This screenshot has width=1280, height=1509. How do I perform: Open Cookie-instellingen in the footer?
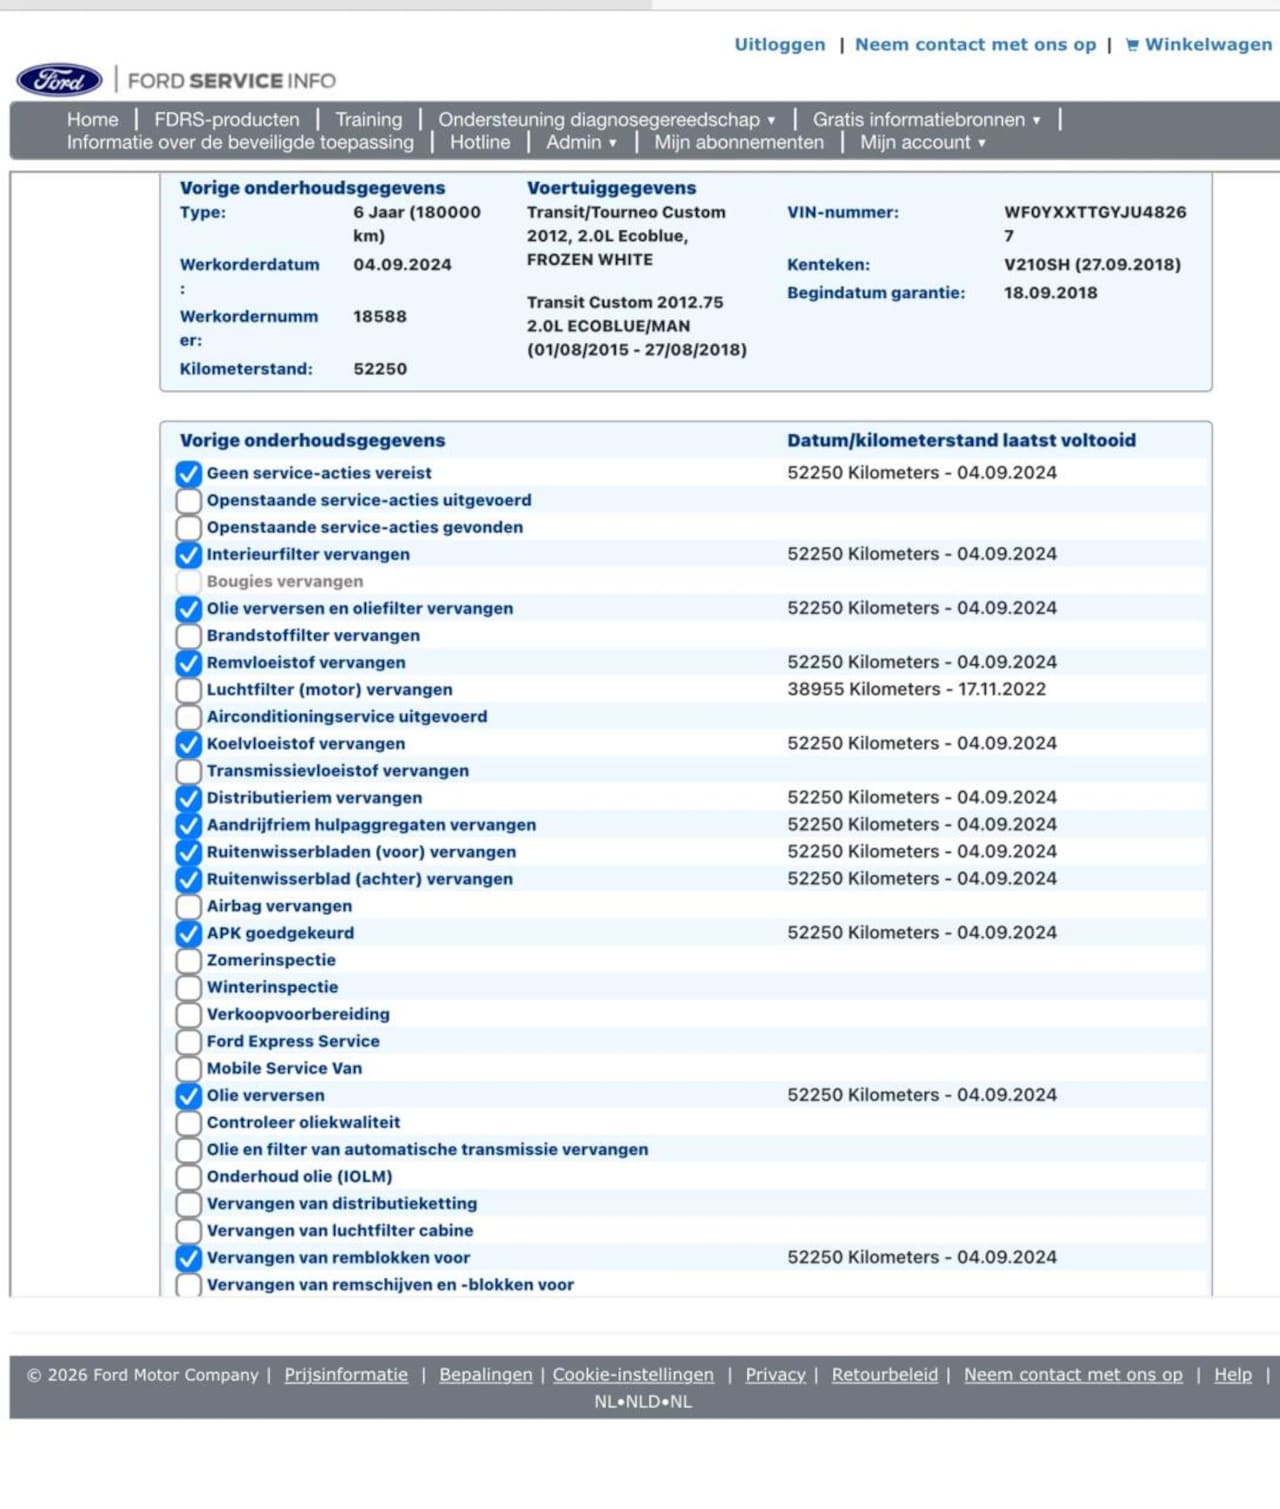click(x=633, y=1375)
